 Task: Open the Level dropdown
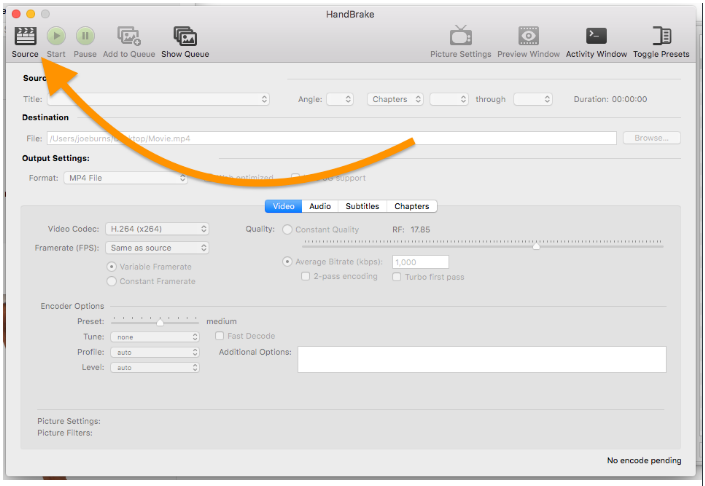[155, 367]
